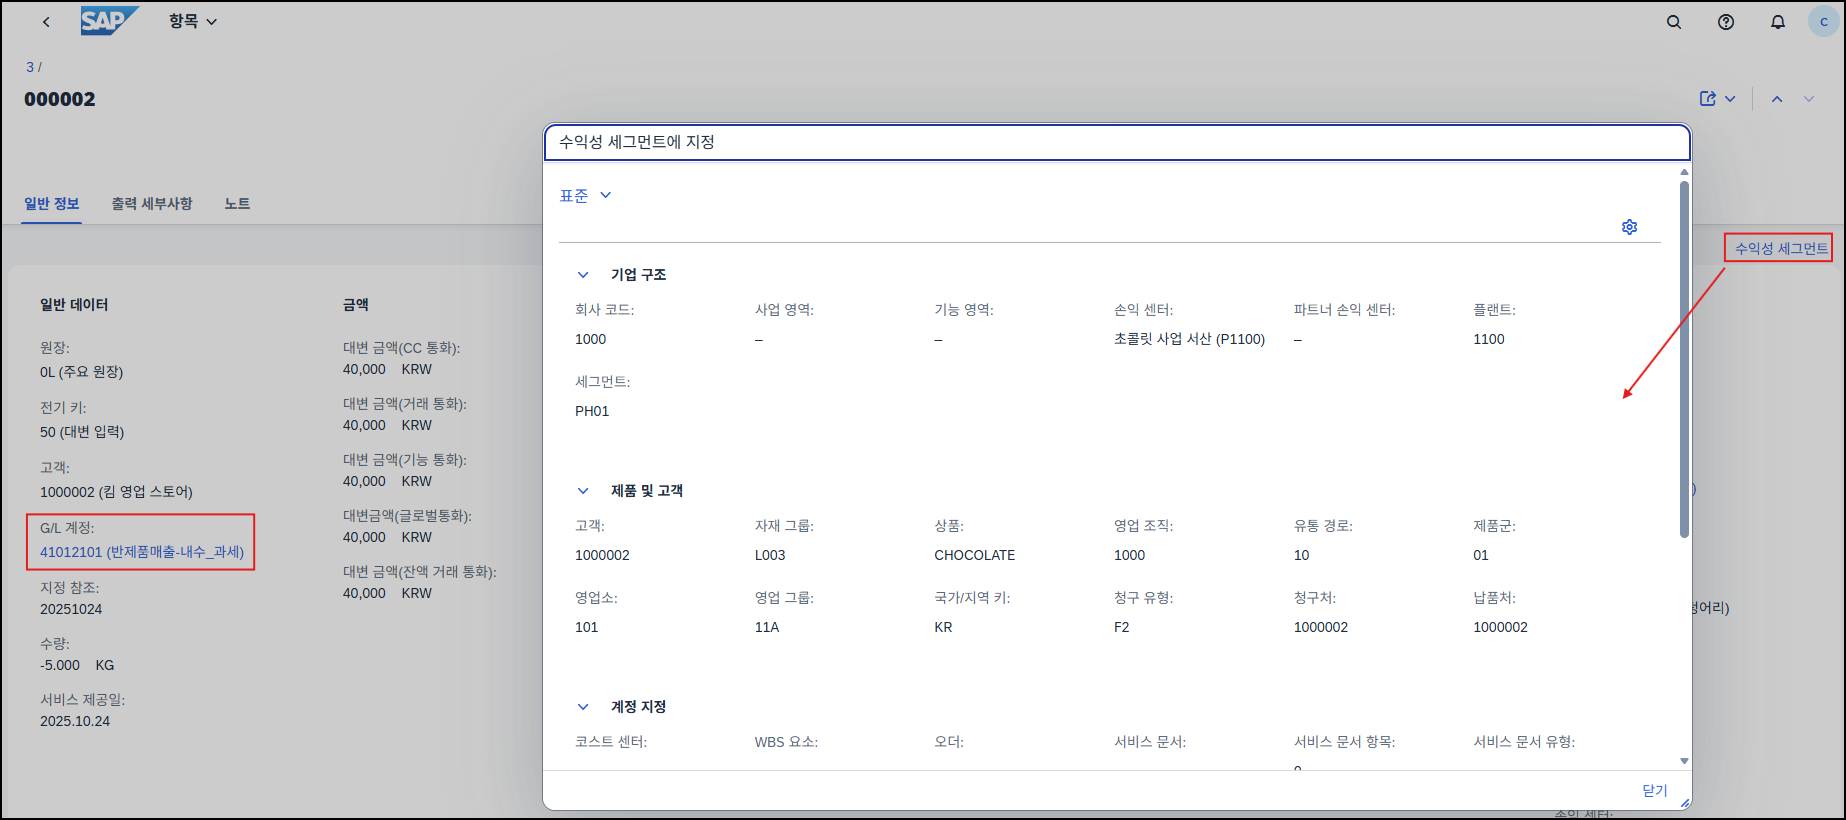This screenshot has height=820, width=1846.
Task: Switch to the 노트 tab
Action: coord(237,204)
